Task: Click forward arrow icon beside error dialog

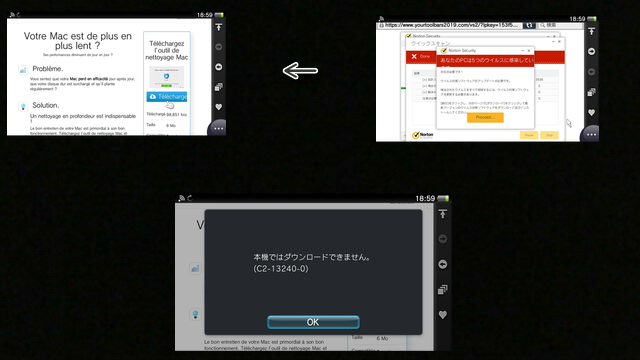Action: point(443,239)
